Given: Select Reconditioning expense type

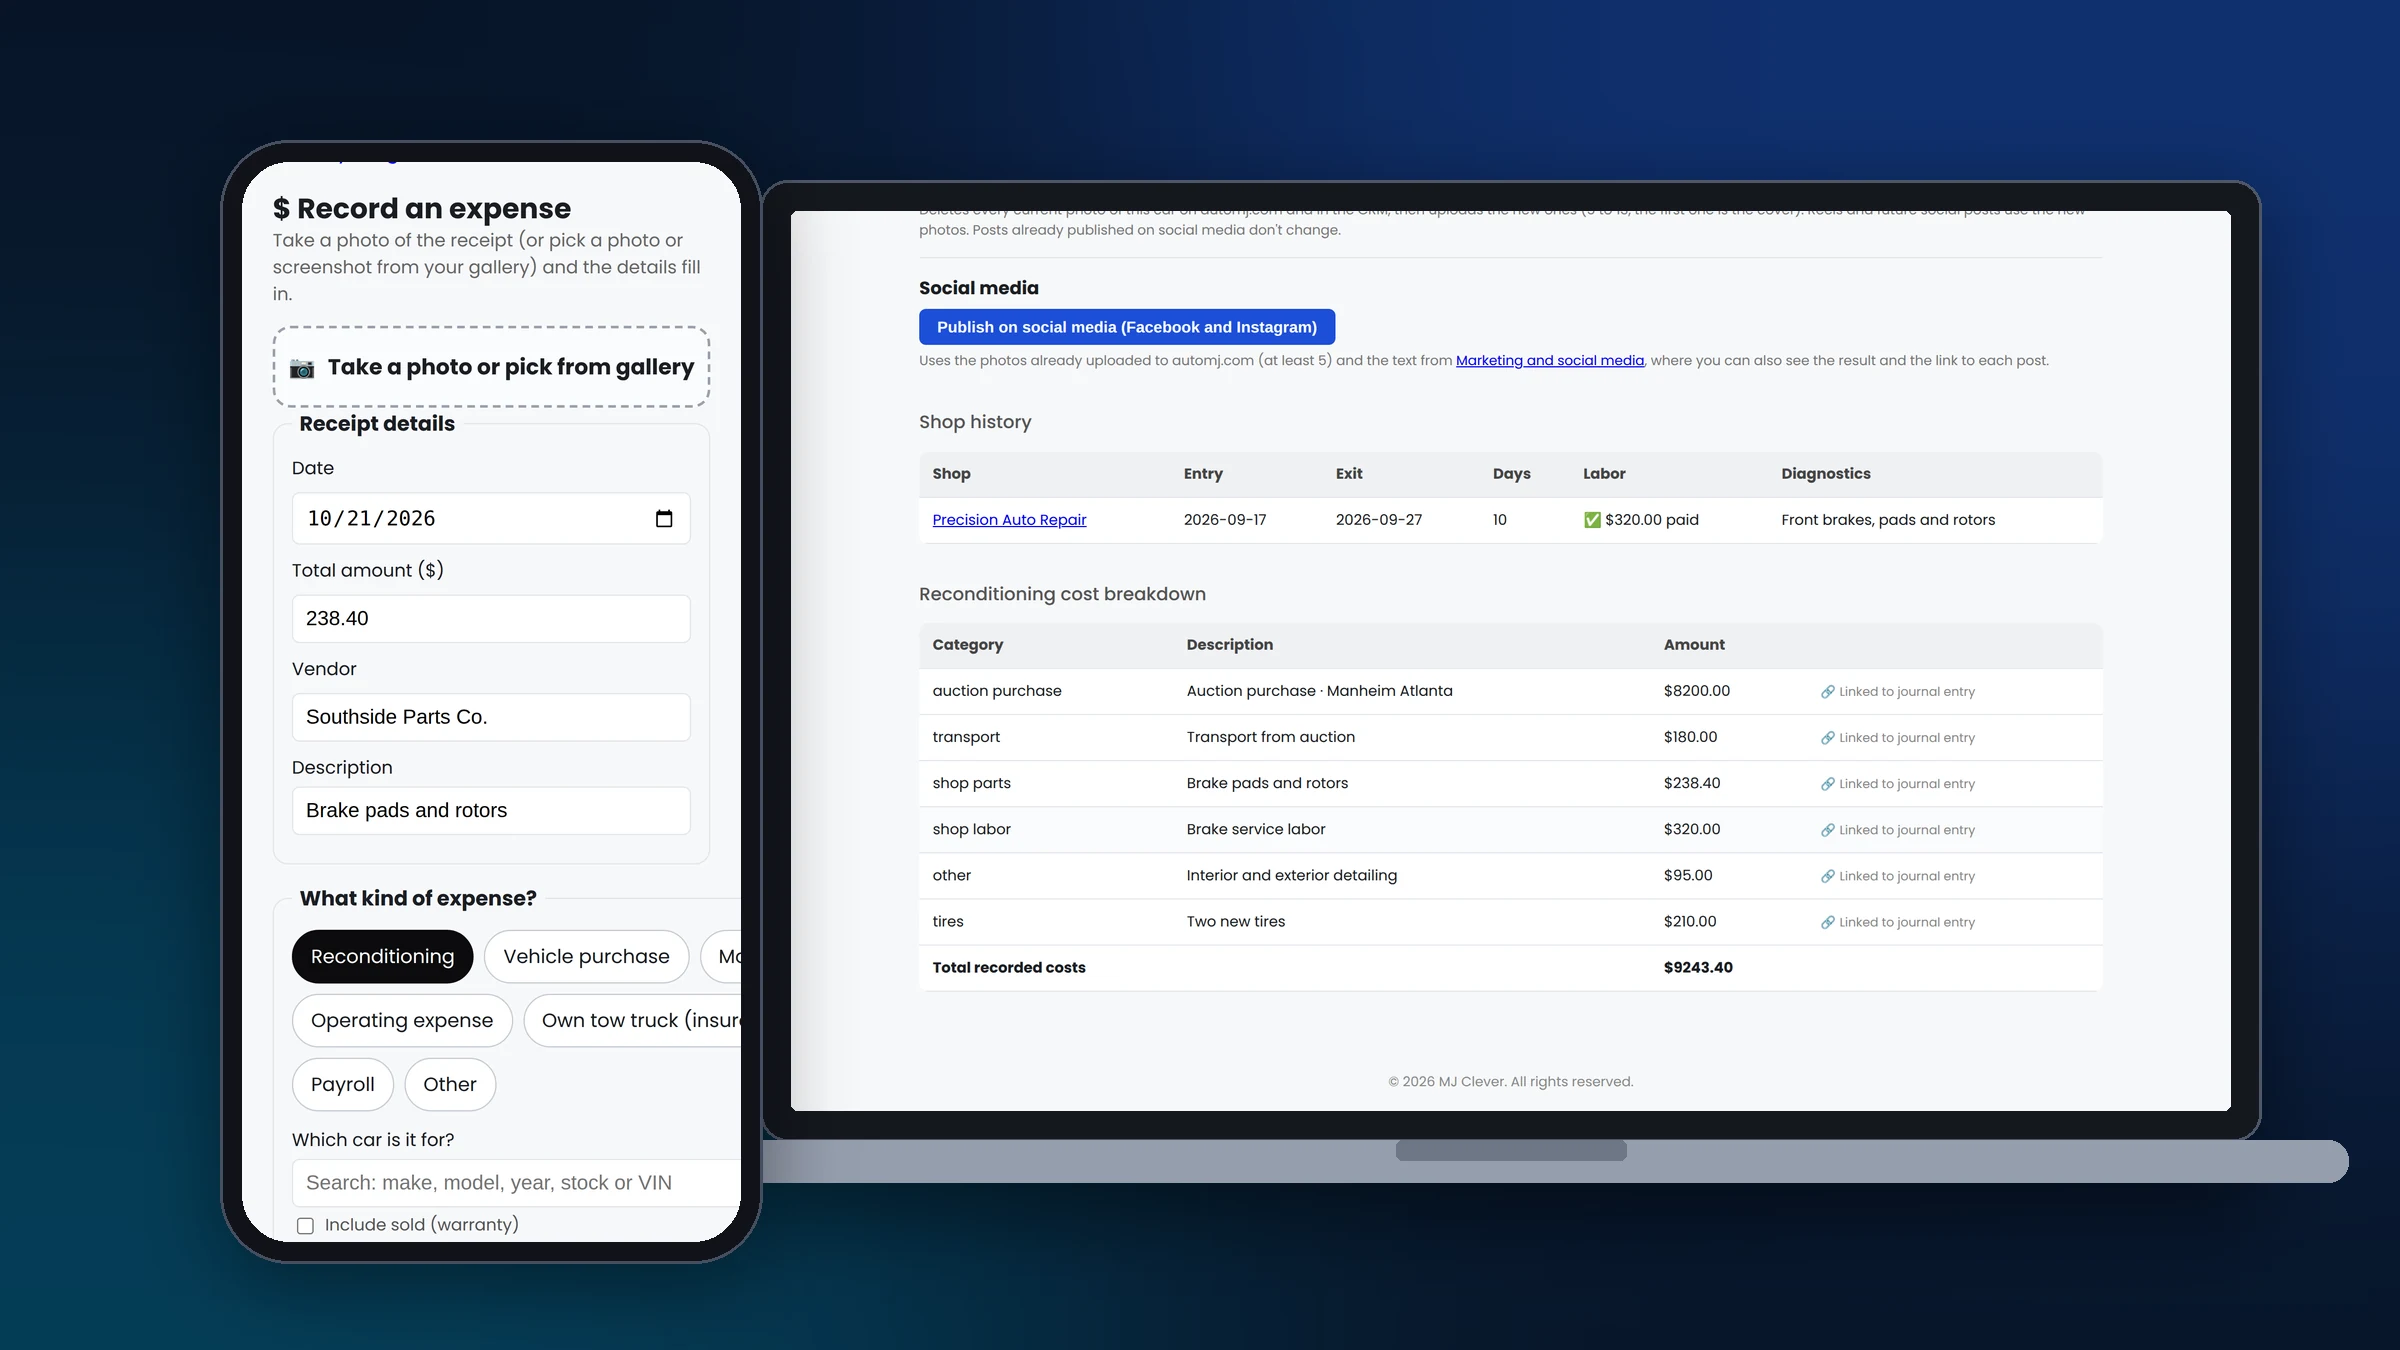Looking at the screenshot, I should (382, 956).
